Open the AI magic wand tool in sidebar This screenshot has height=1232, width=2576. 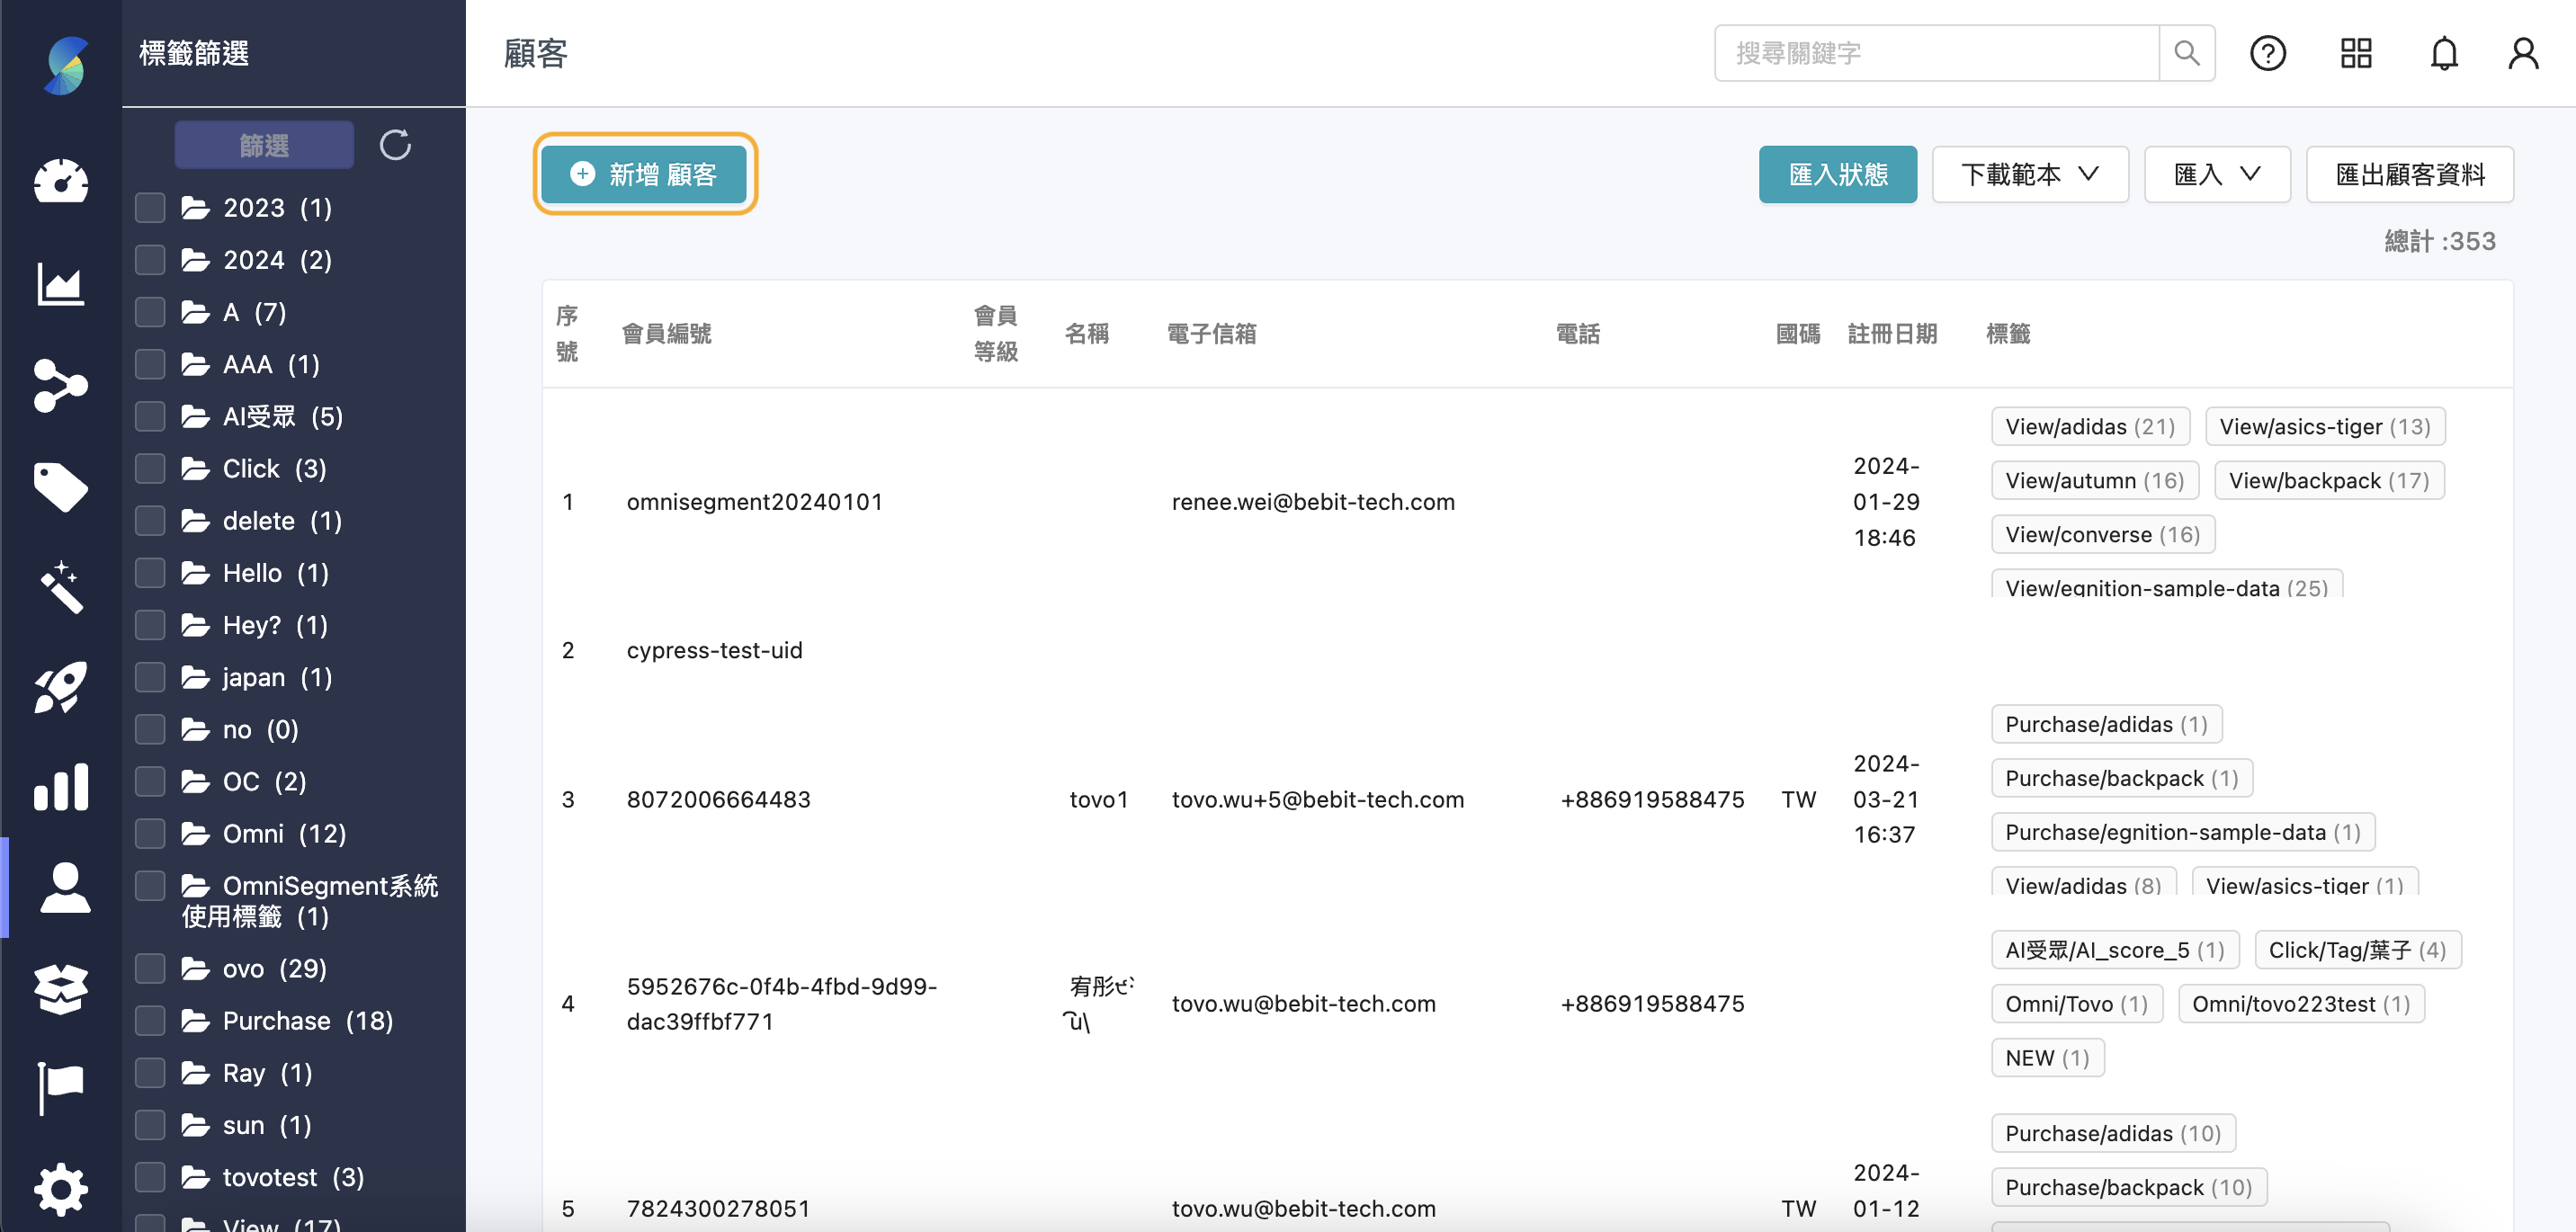(x=61, y=588)
